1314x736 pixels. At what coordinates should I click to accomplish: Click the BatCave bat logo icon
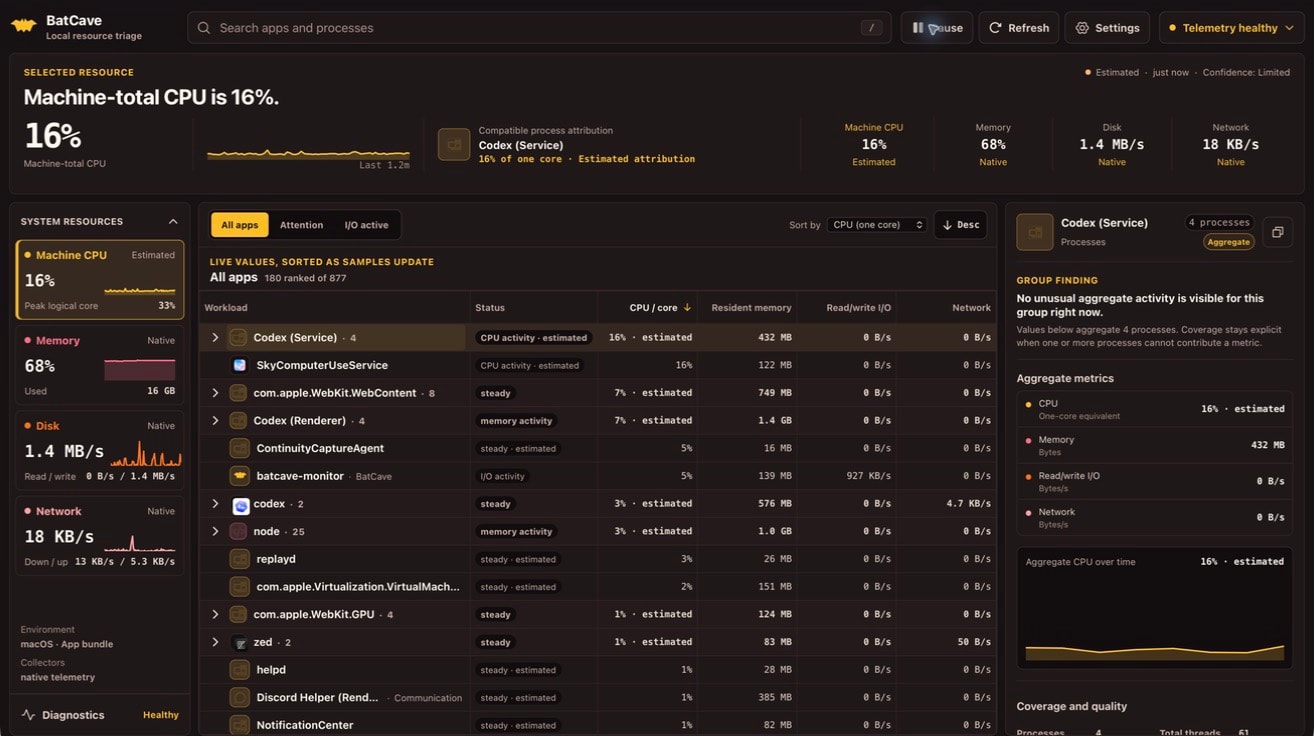click(24, 27)
